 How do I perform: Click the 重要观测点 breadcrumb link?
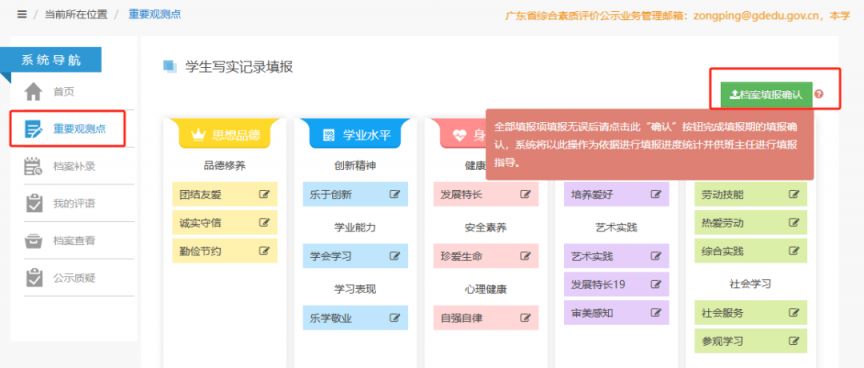click(155, 14)
